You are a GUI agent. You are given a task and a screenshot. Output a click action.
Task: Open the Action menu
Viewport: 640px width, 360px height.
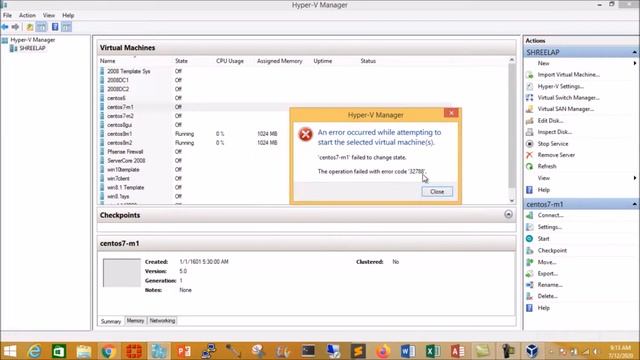click(27, 16)
